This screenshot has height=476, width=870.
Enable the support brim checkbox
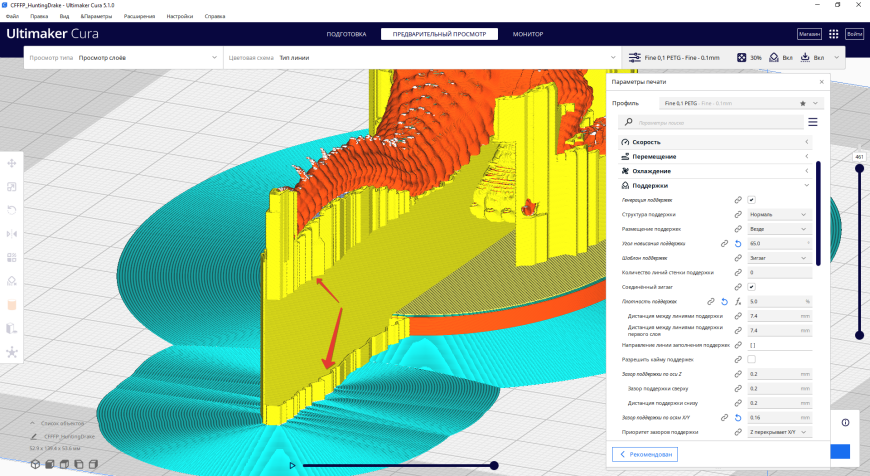(751, 359)
